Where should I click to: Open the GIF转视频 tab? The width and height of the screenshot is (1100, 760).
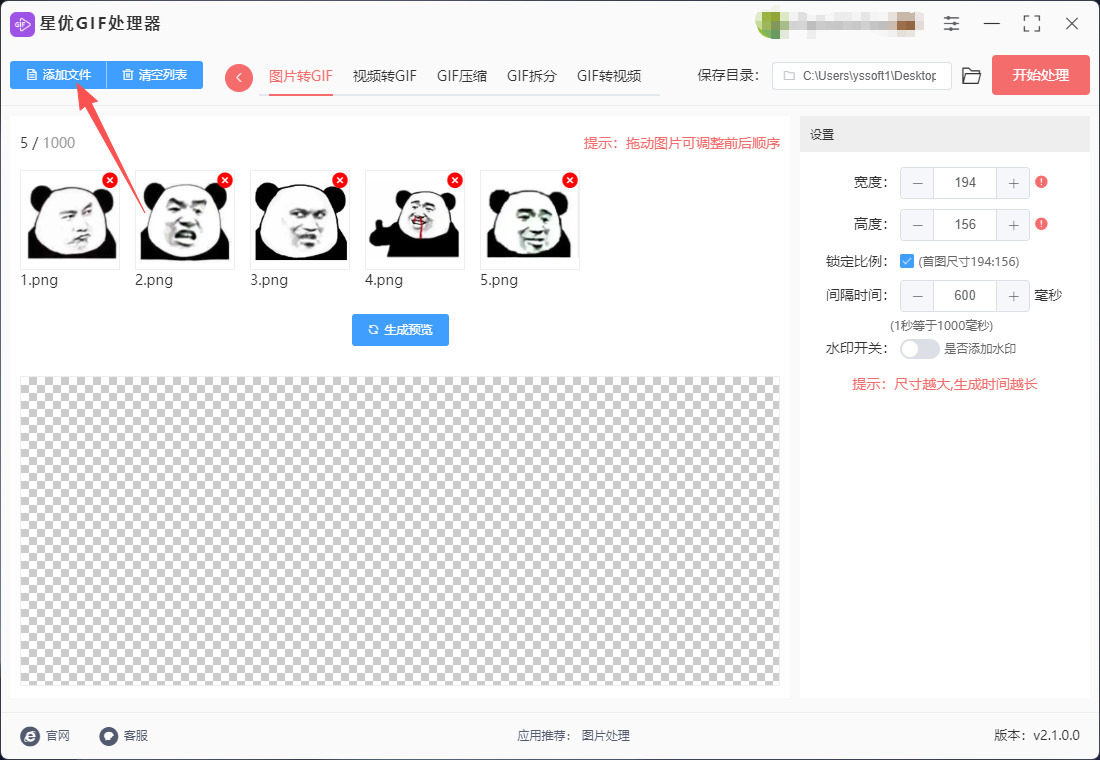(x=609, y=76)
